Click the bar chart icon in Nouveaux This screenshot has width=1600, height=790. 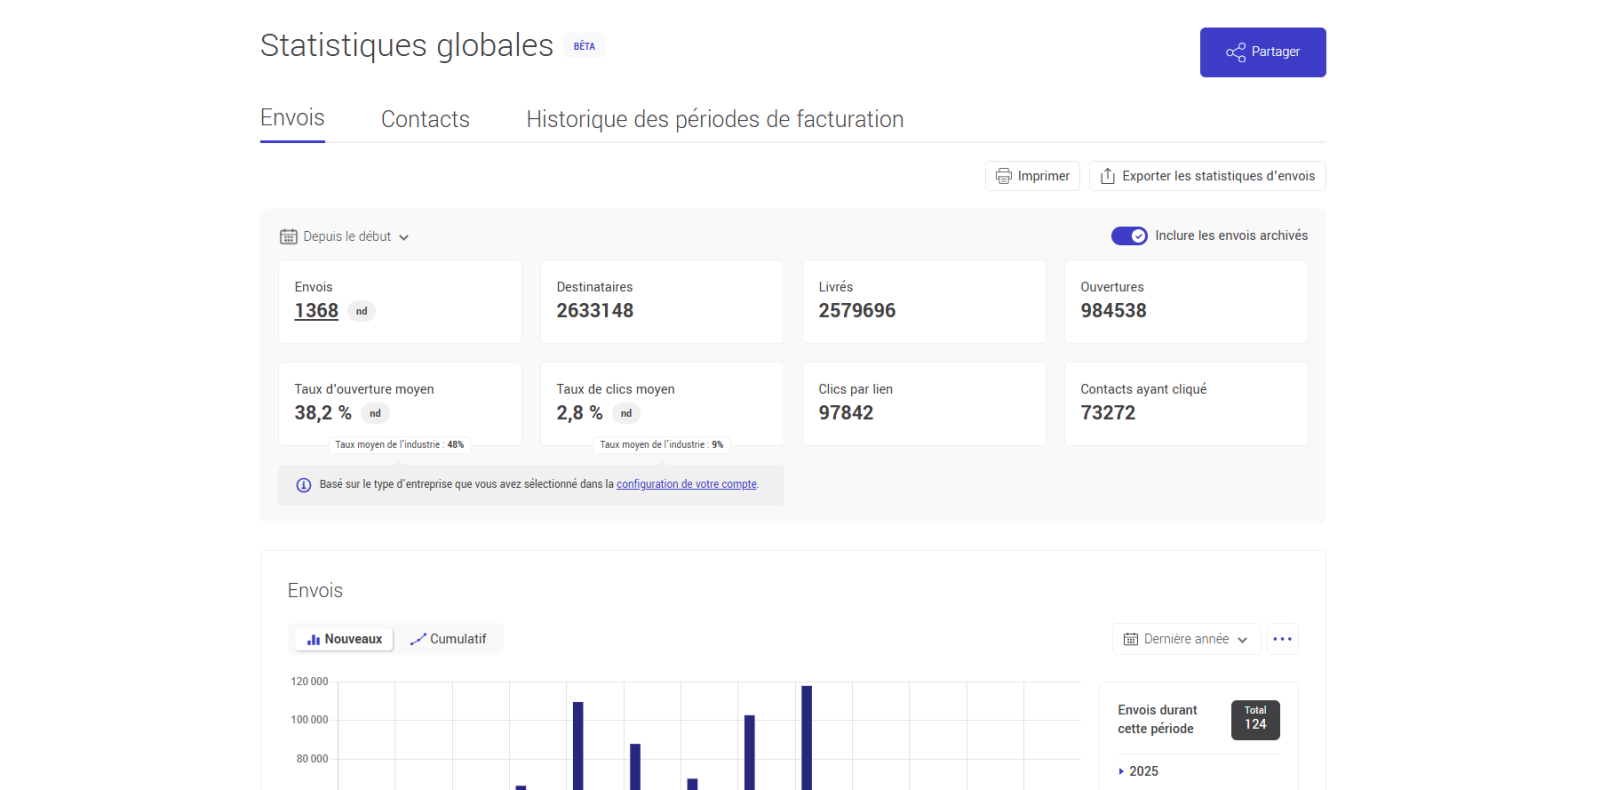(x=313, y=640)
